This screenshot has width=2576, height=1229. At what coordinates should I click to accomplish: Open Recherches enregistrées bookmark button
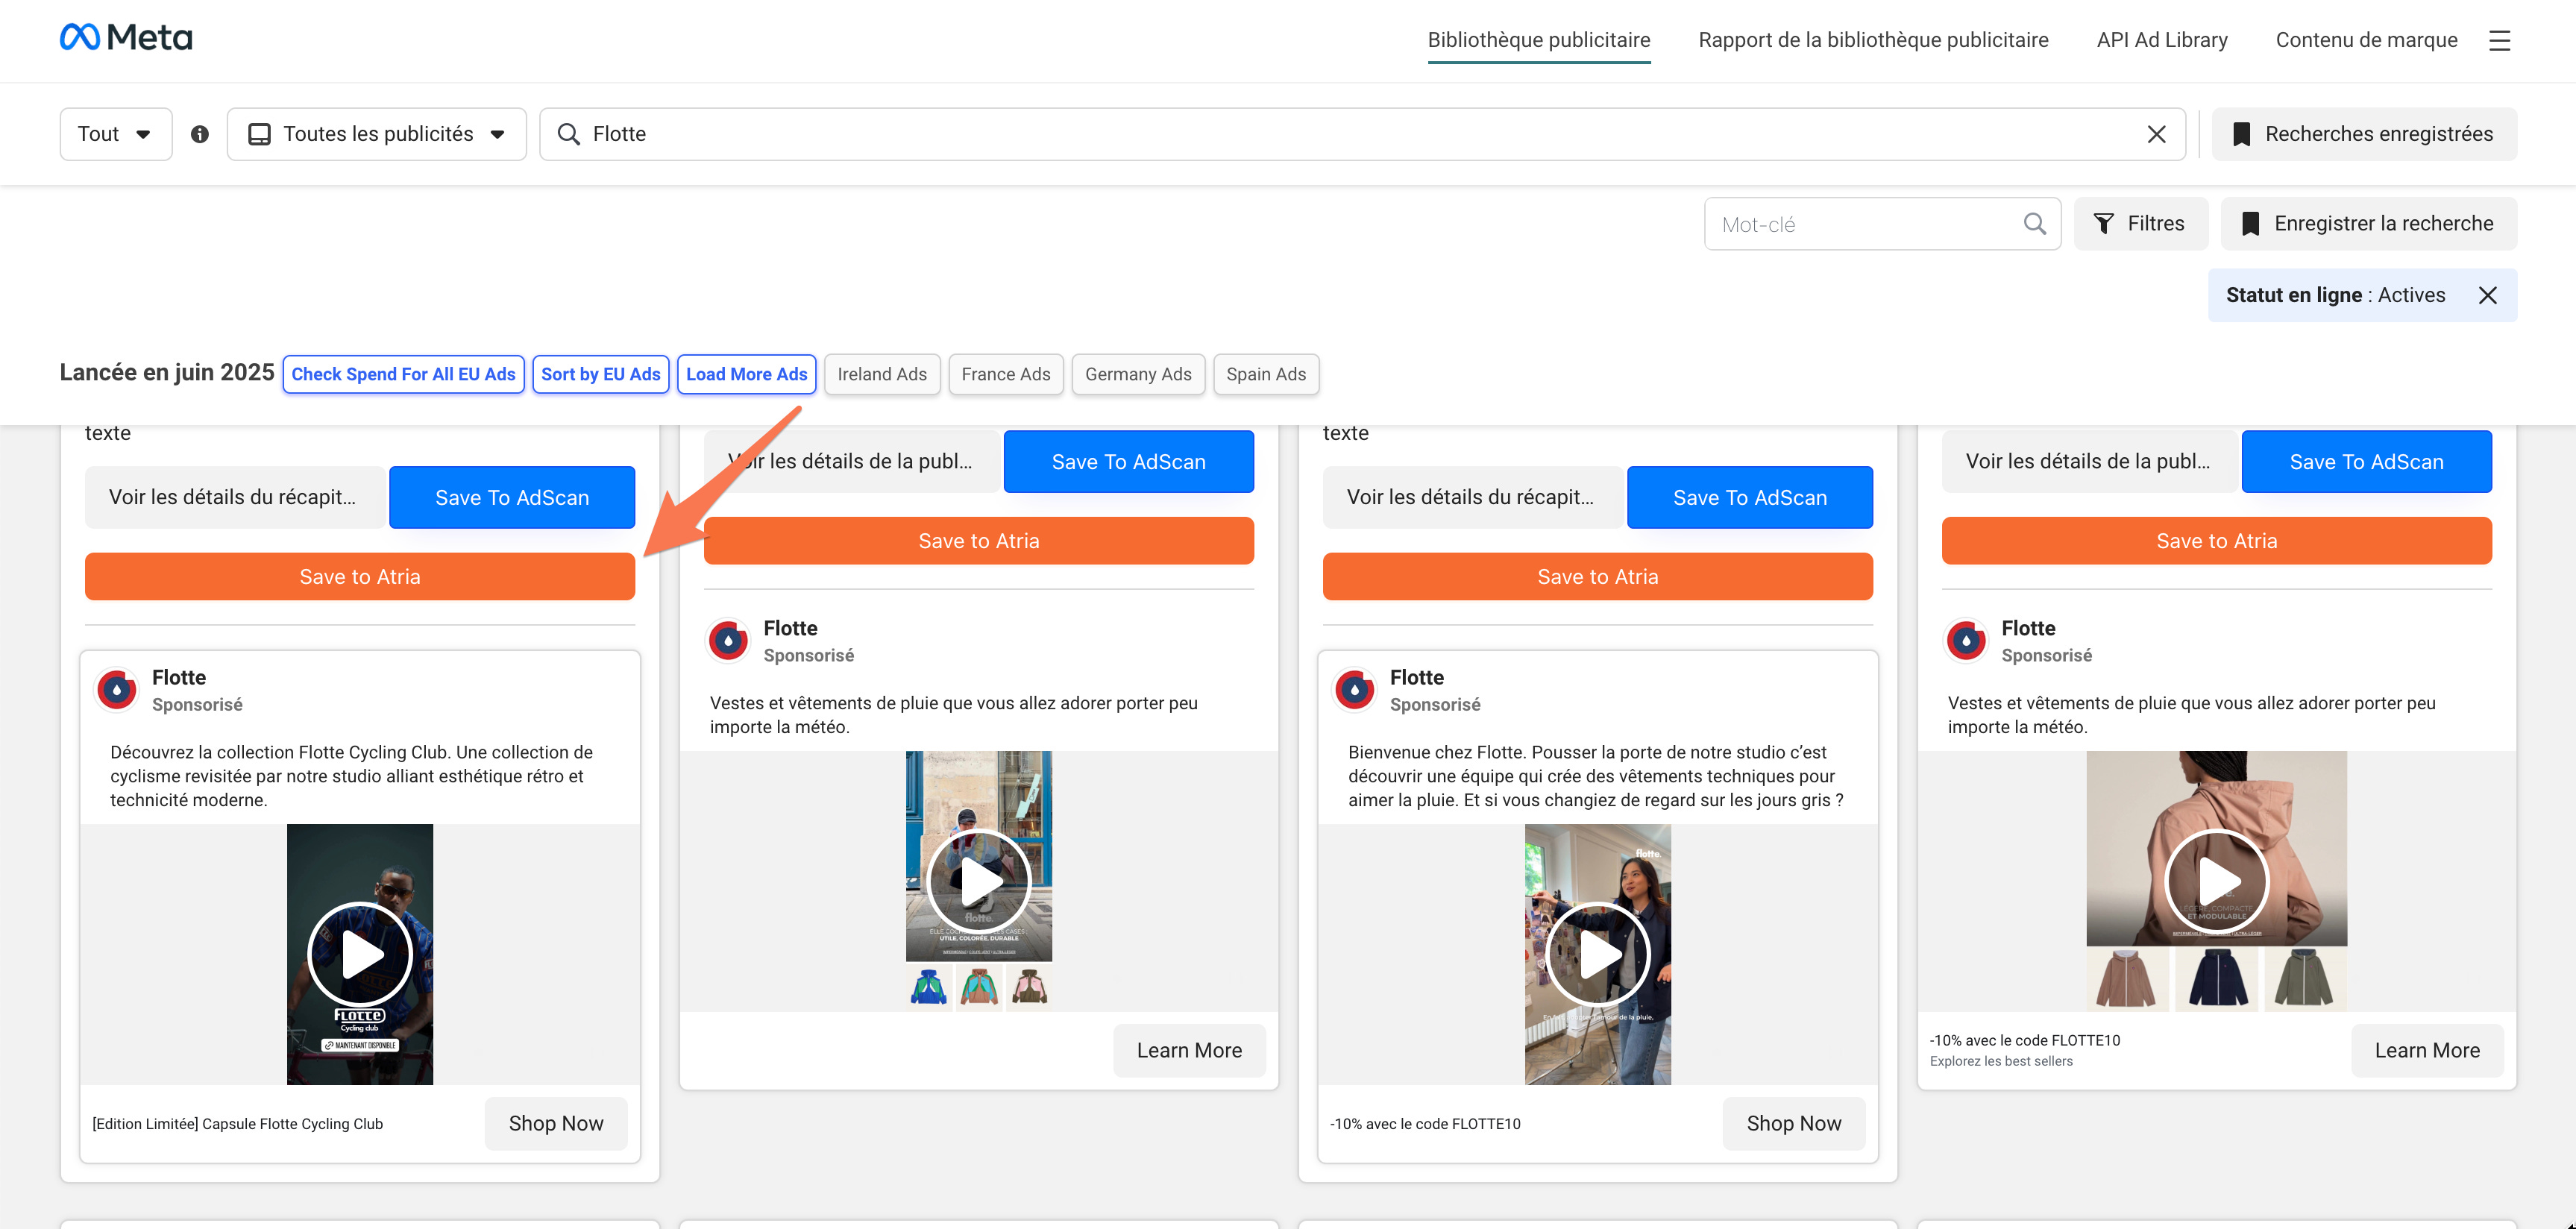tap(2363, 134)
